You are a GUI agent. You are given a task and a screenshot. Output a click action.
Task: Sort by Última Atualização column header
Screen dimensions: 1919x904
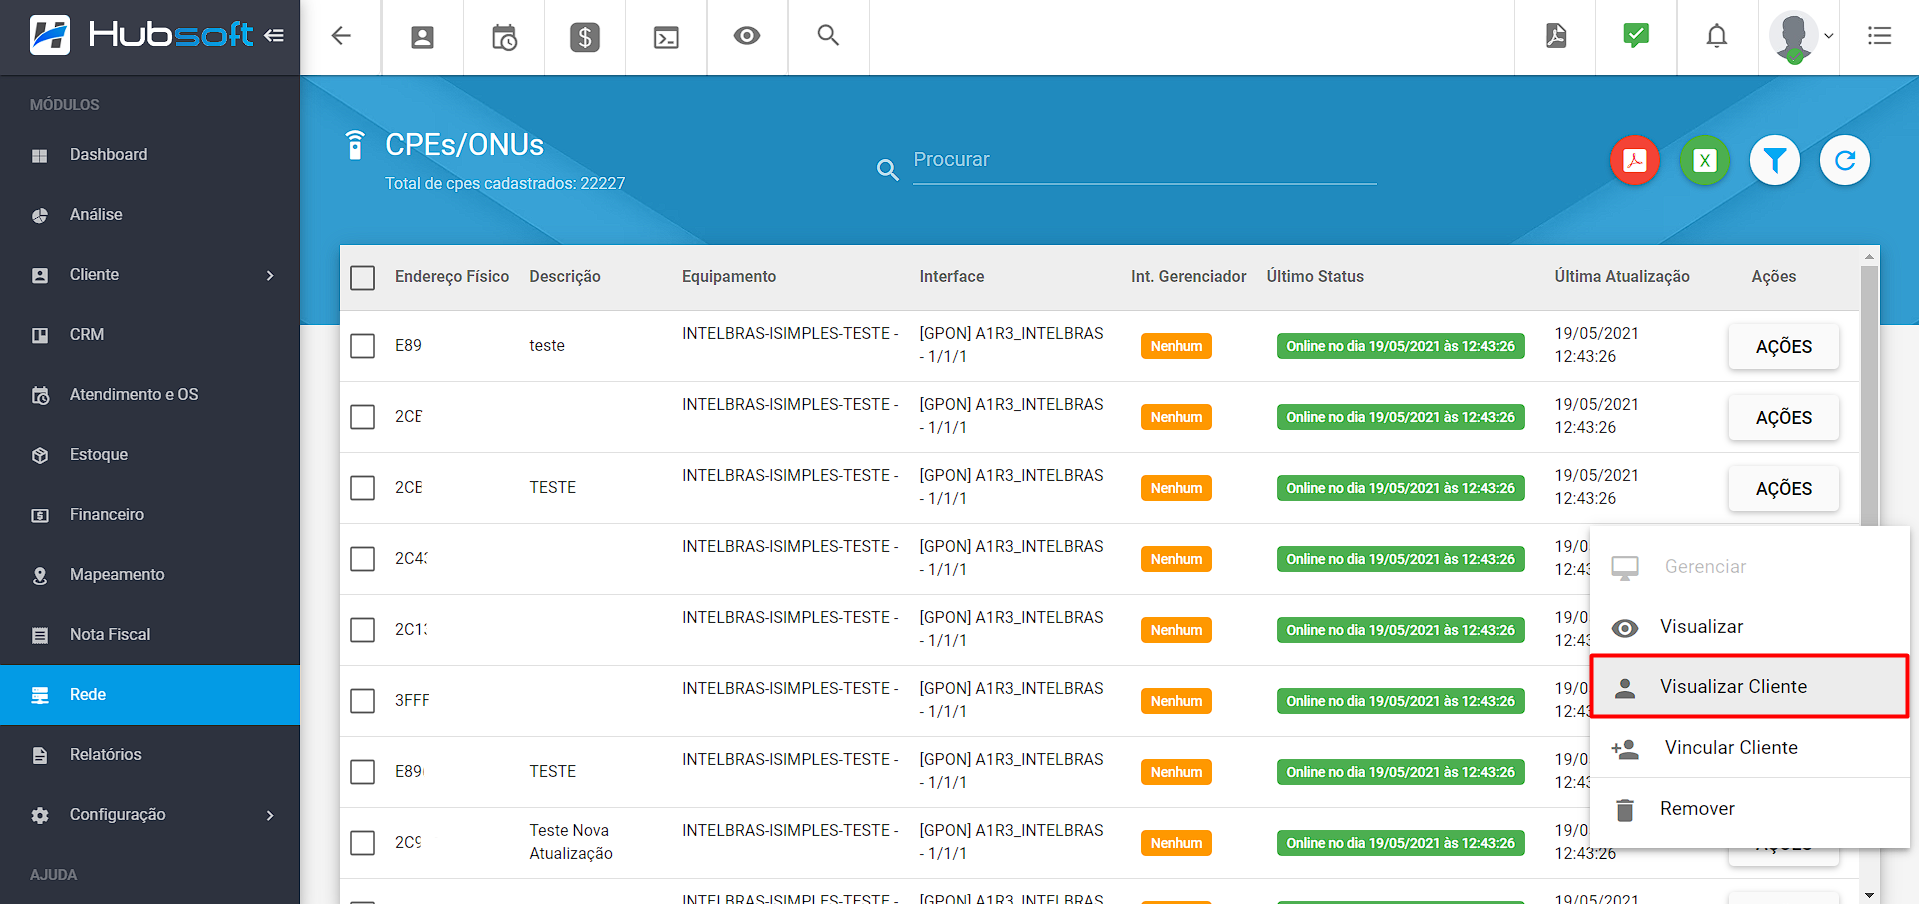[1622, 277]
